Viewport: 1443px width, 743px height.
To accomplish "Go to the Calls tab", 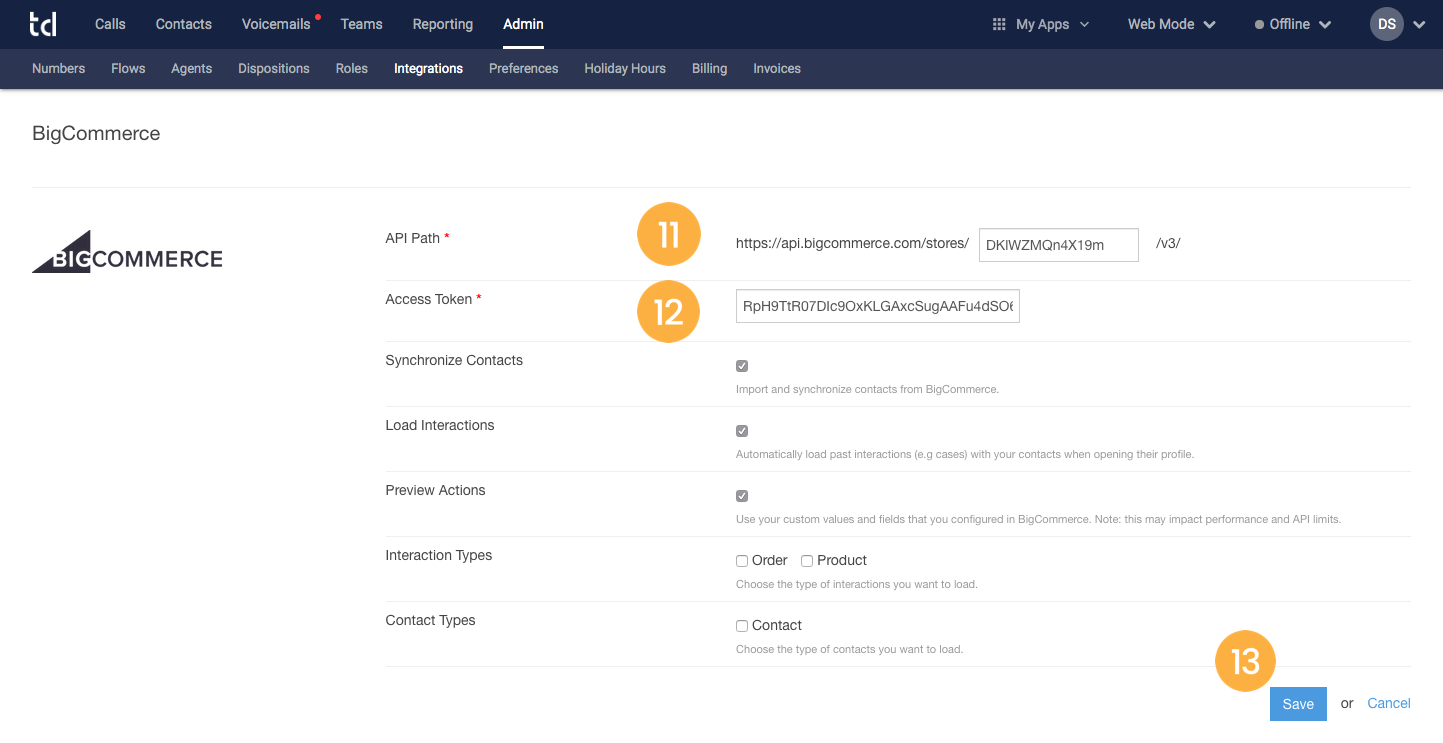I will [110, 24].
